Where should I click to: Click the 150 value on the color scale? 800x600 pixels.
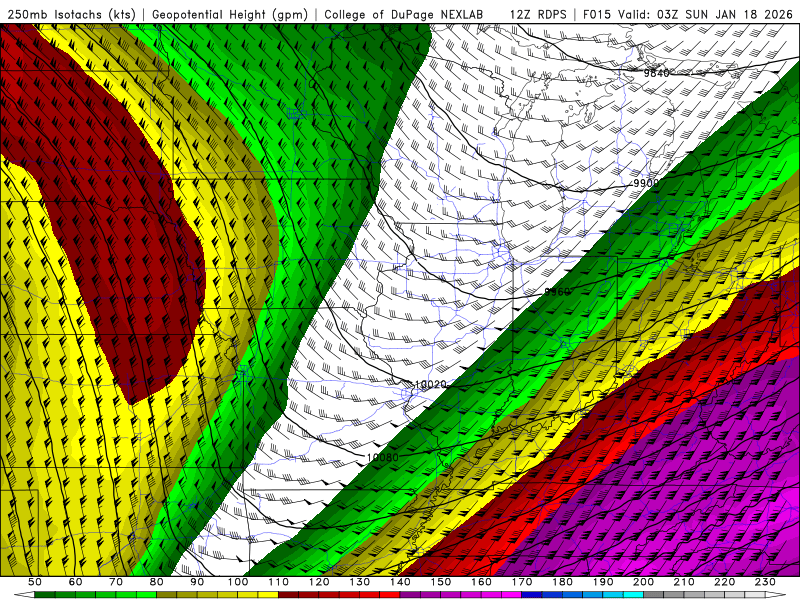(441, 582)
